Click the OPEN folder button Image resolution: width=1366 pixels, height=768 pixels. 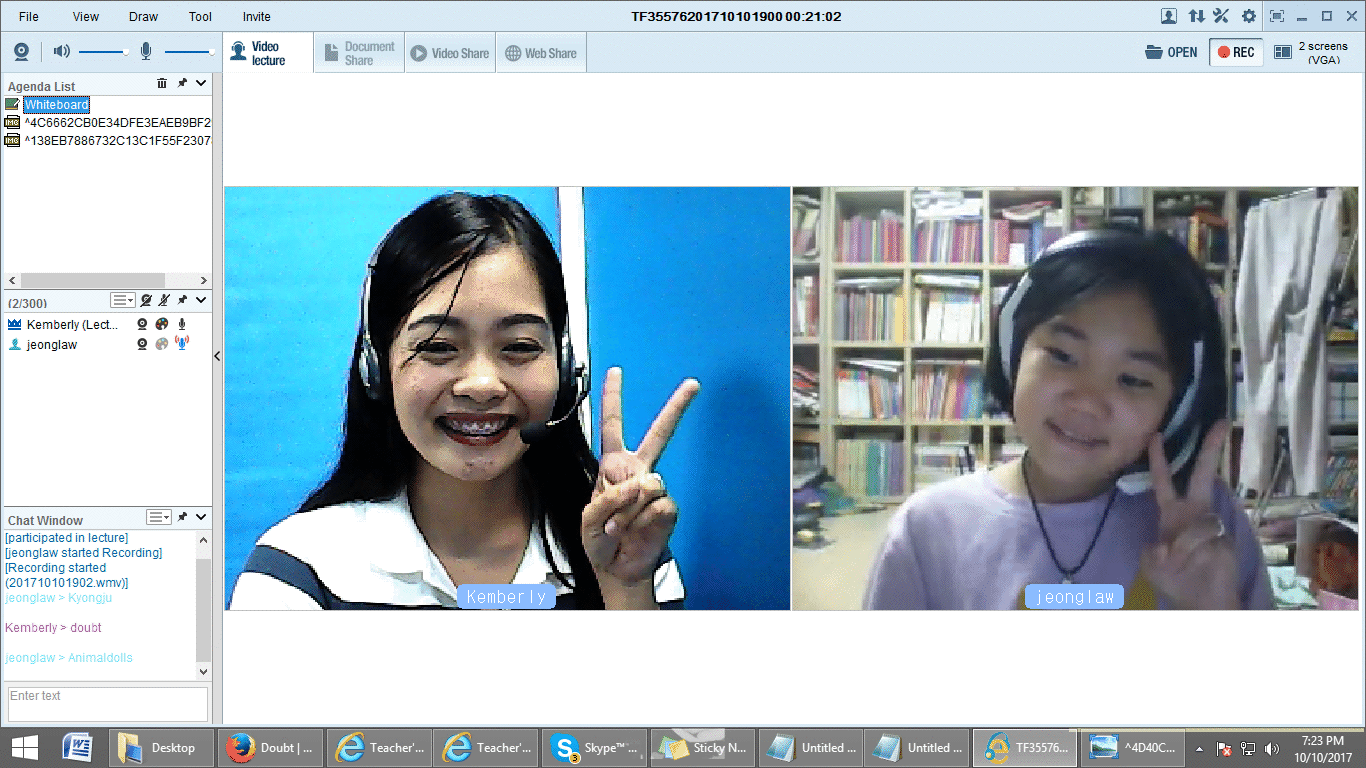[x=1171, y=52]
